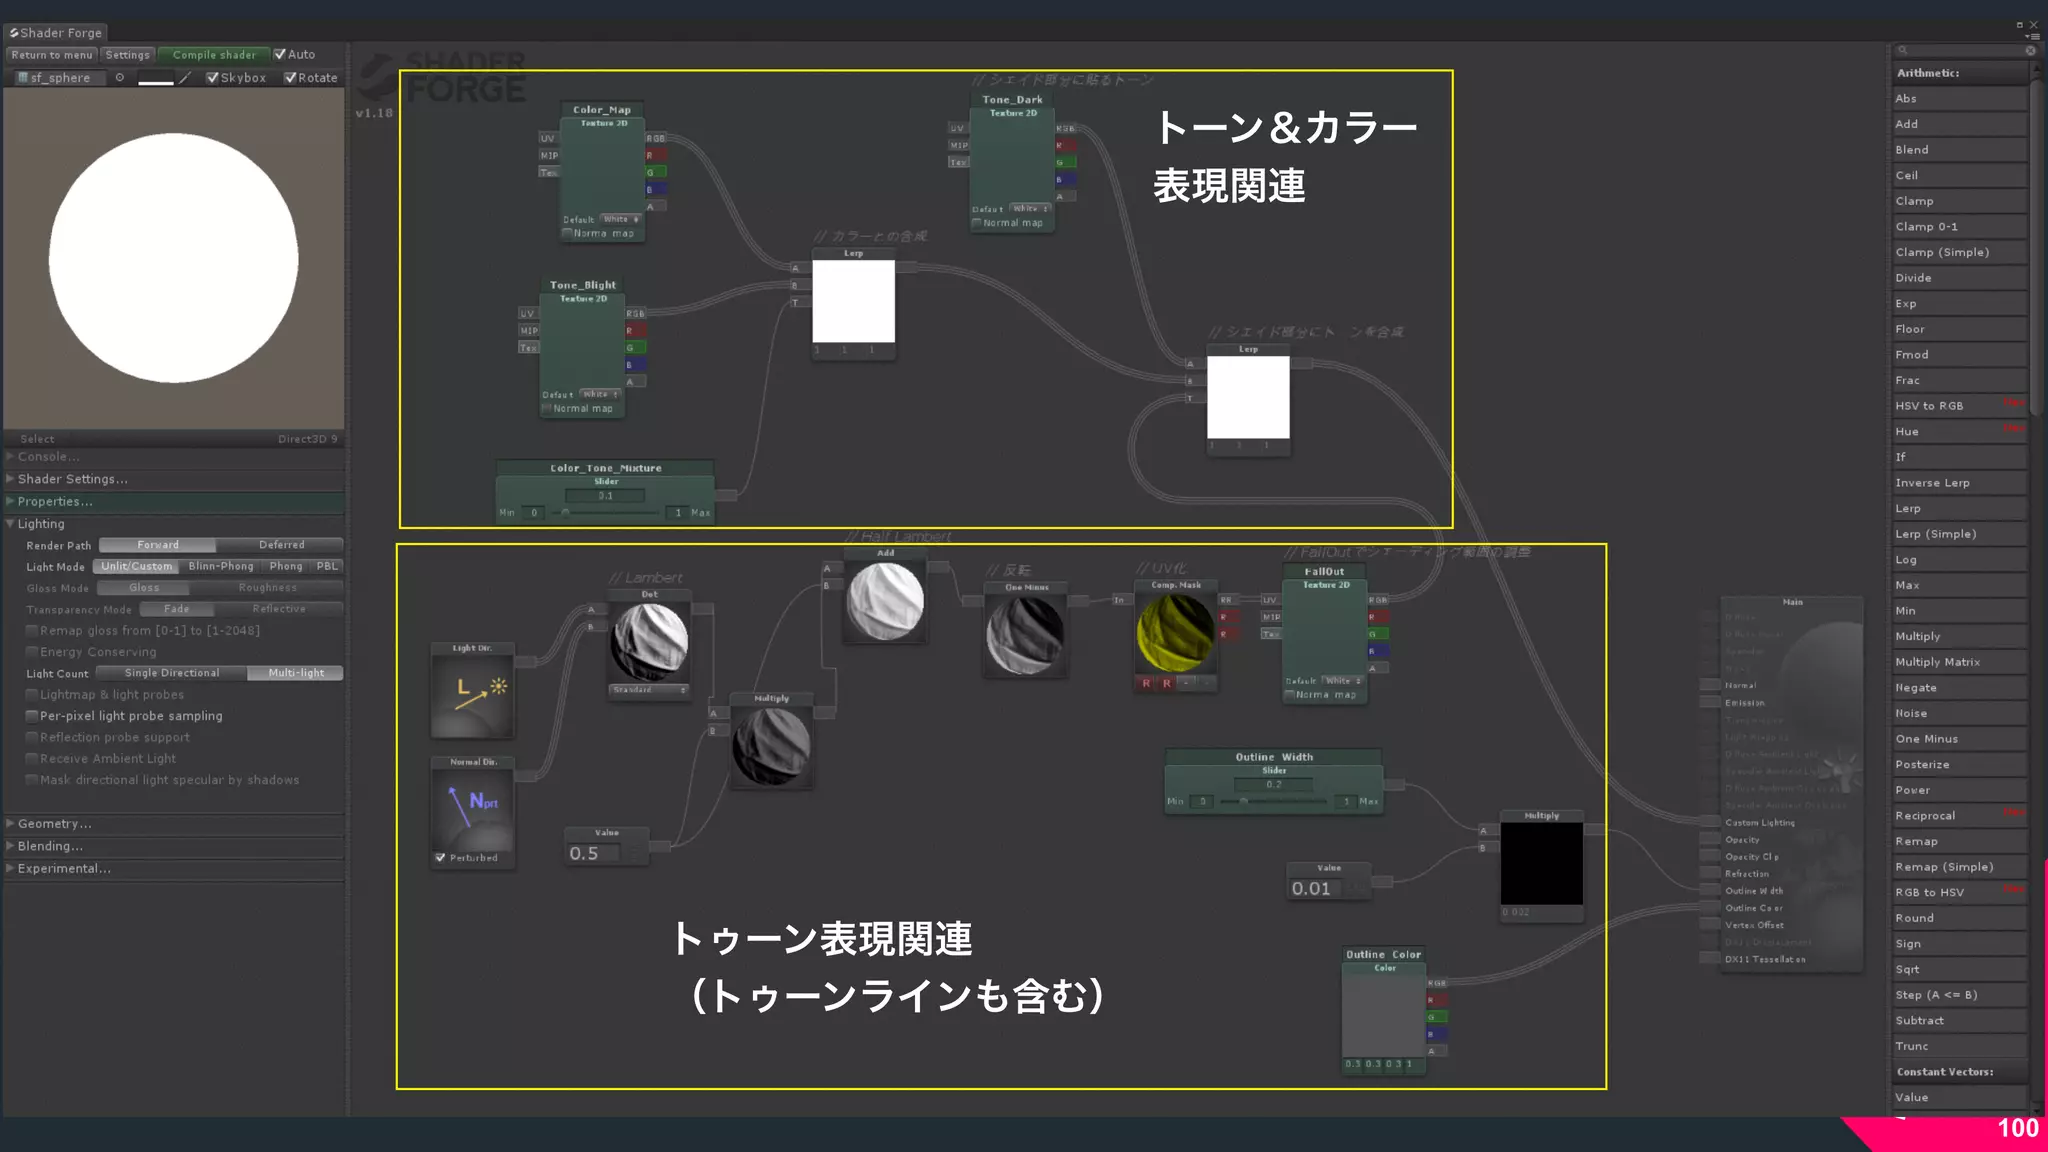Choose One Minus from the node list
The image size is (2048, 1152).
1959,738
